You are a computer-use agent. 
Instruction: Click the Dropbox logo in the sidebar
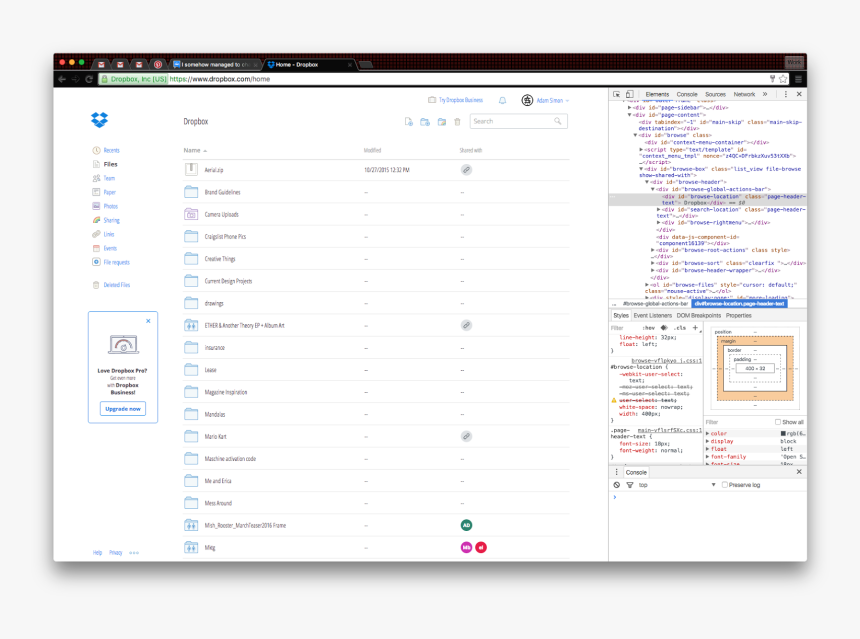(x=99, y=120)
